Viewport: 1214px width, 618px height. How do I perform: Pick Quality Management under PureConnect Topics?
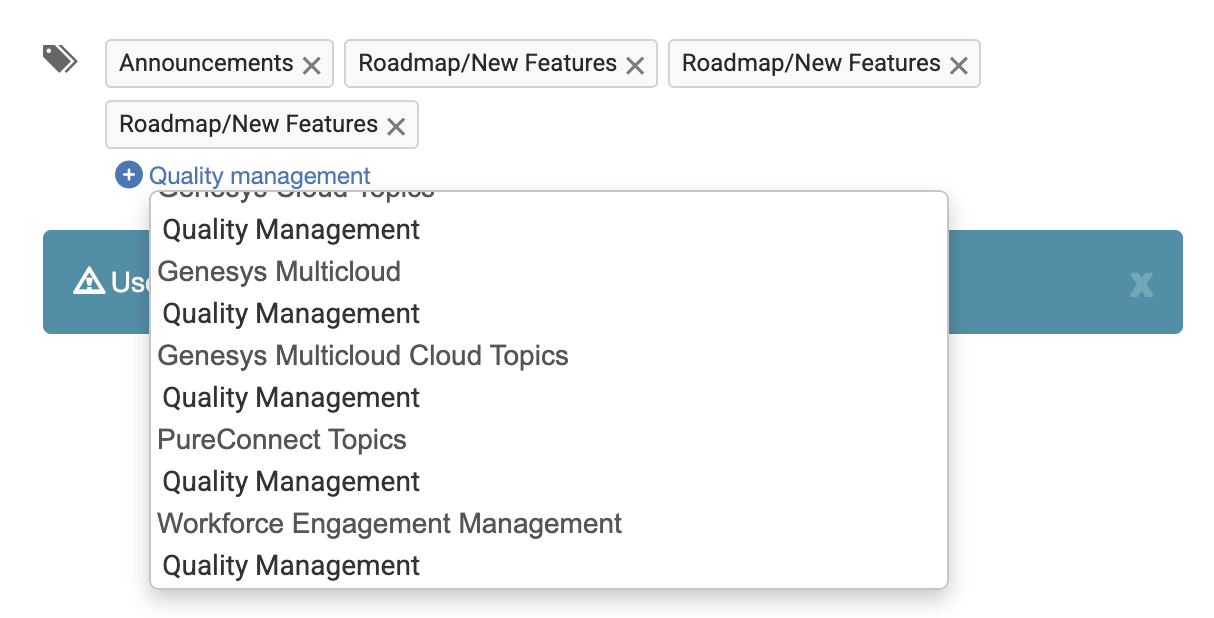click(291, 482)
